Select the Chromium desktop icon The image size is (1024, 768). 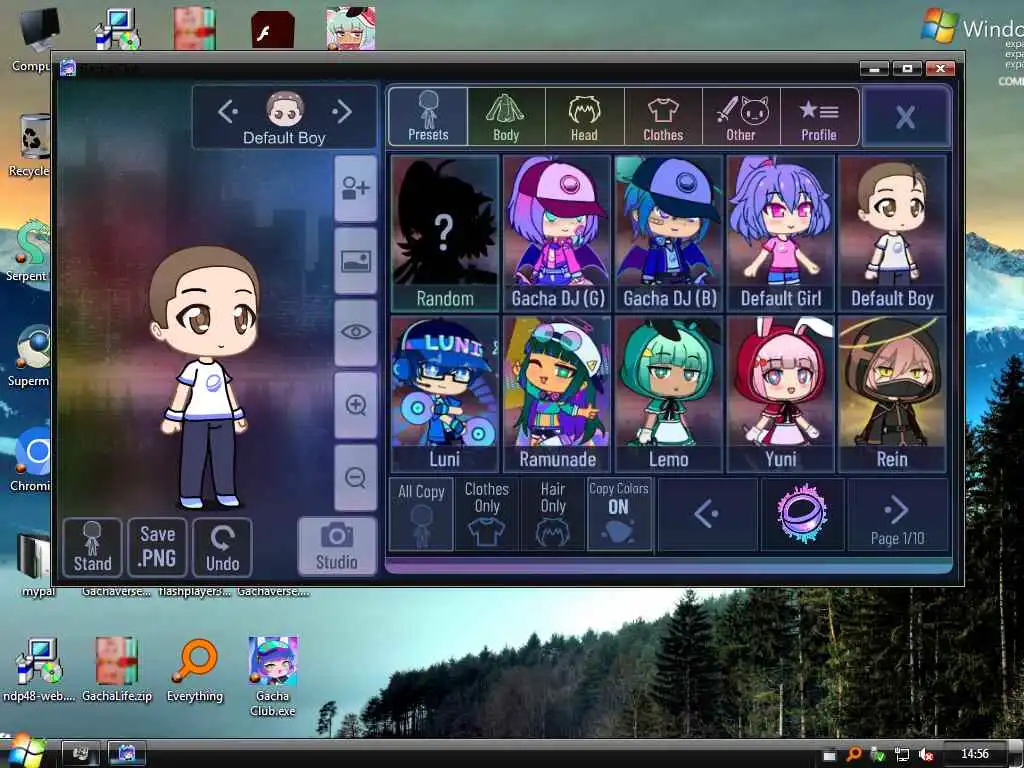[x=30, y=460]
